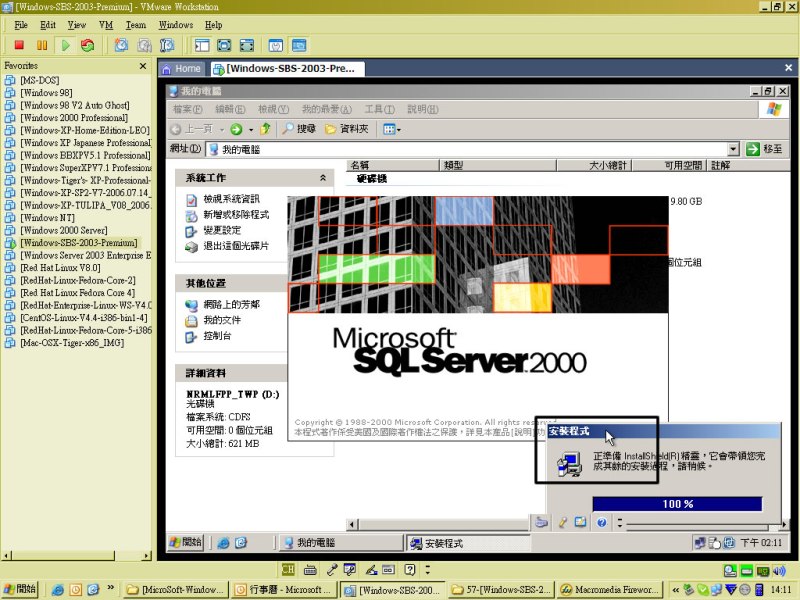Screen dimensions: 800x600
Task: Click the host tray volume speaker icon
Action: pos(779,571)
